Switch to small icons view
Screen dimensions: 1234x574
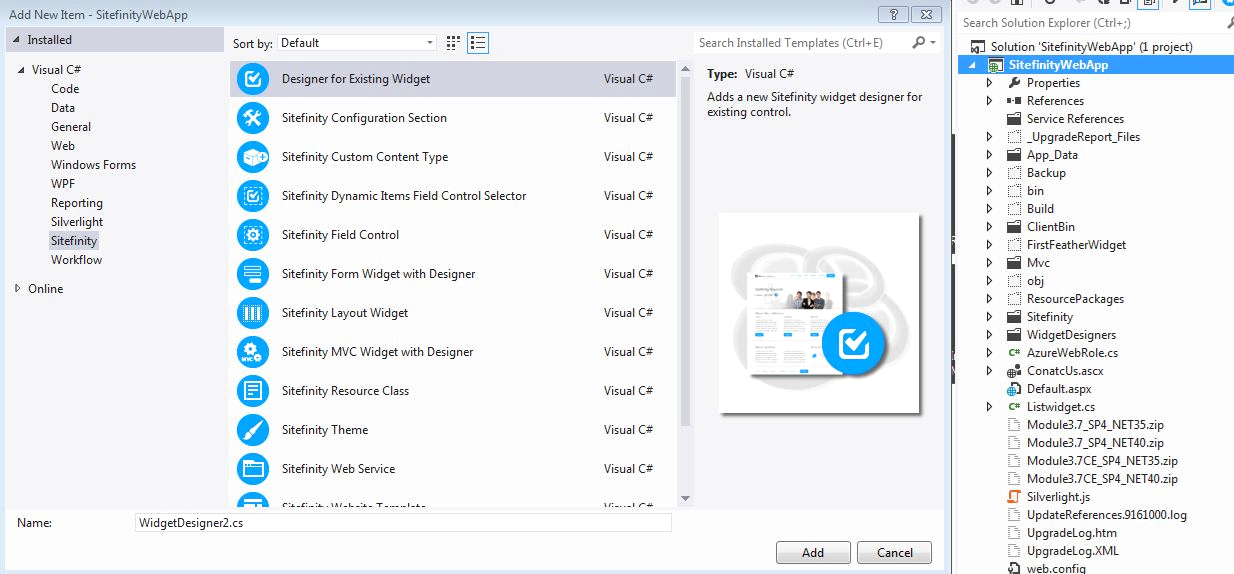(x=454, y=43)
